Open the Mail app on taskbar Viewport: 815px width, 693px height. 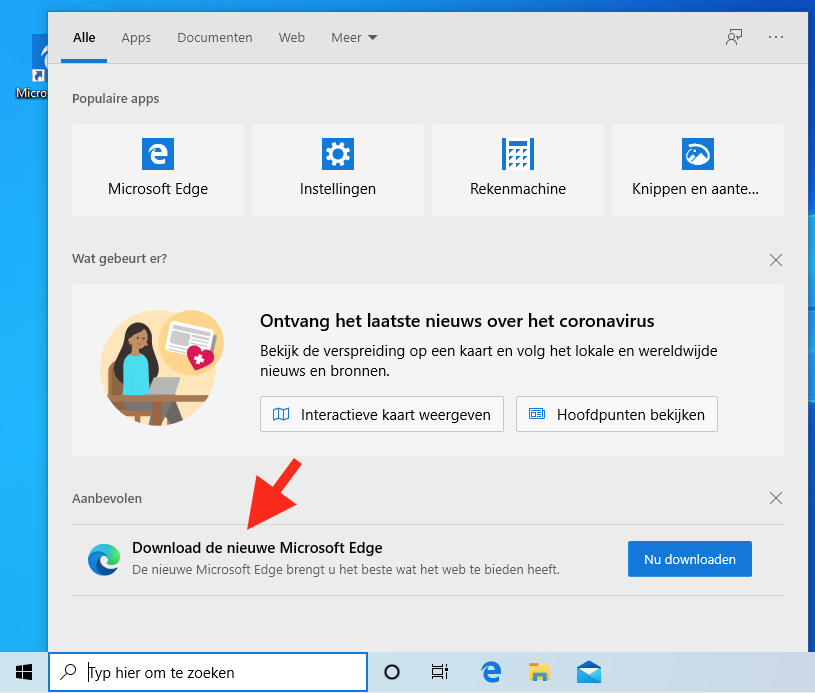(x=589, y=672)
